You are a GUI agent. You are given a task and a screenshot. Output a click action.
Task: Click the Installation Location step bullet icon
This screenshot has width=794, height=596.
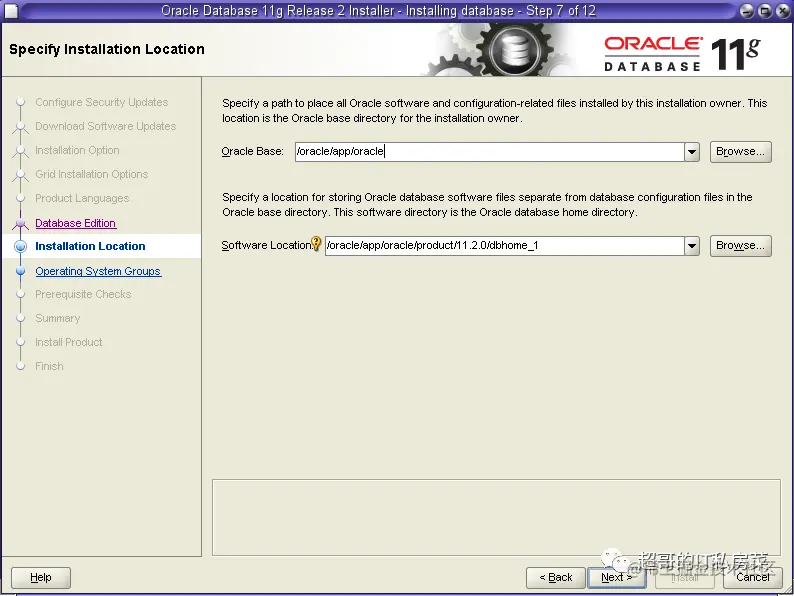click(x=21, y=247)
